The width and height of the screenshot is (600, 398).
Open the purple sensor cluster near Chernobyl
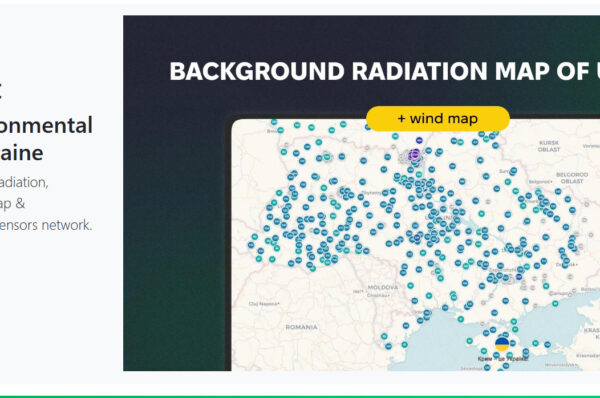(x=414, y=155)
